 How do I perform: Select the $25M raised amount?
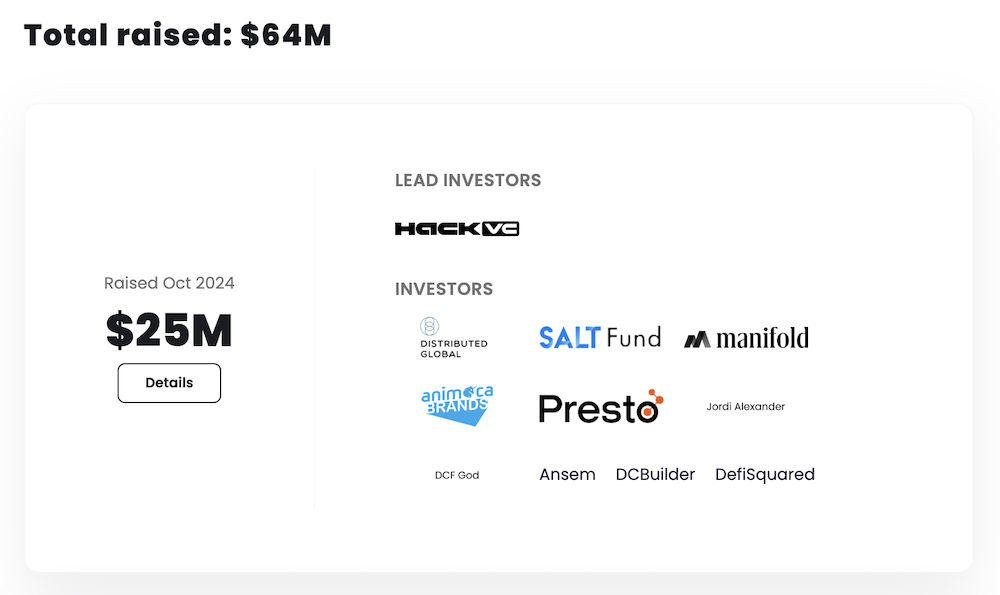click(x=168, y=330)
